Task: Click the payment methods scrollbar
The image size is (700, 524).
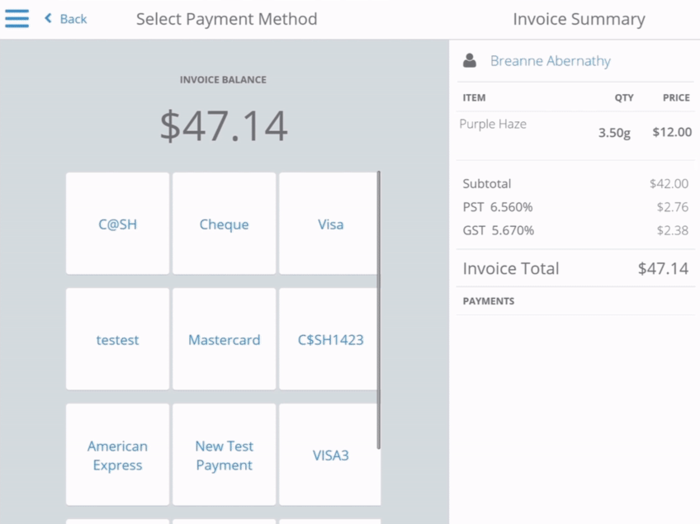Action: (378, 310)
